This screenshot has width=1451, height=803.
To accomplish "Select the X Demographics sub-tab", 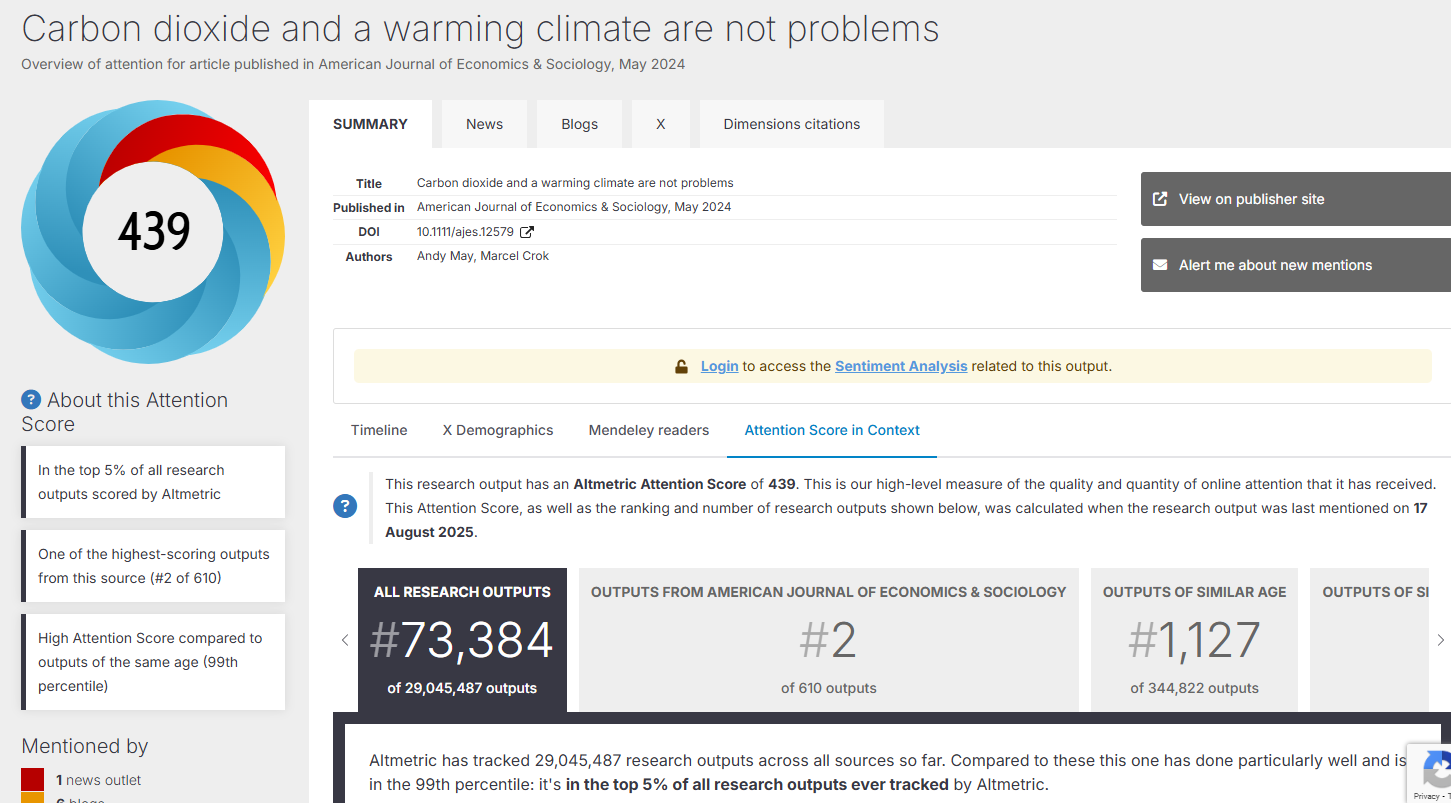I will pyautogui.click(x=498, y=430).
